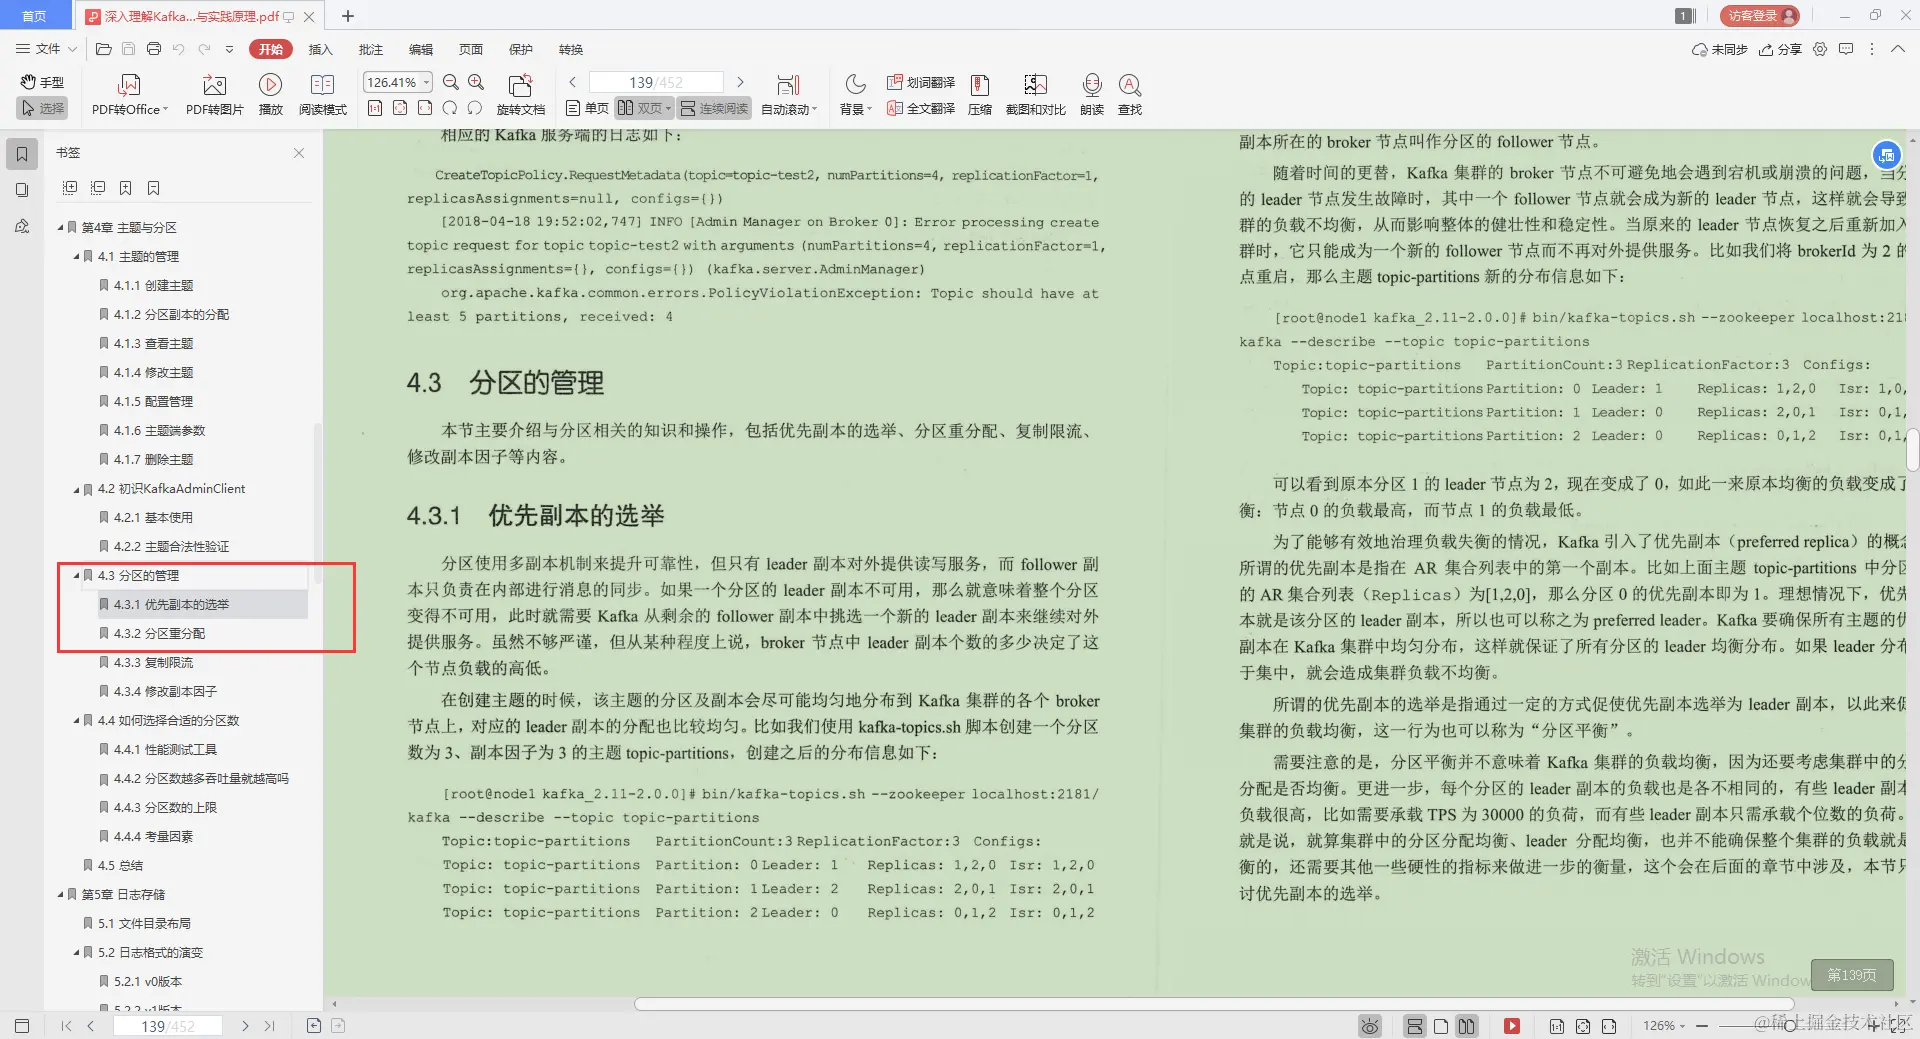Select the hand (手型) tool
Image resolution: width=1920 pixels, height=1039 pixels.
tap(41, 83)
